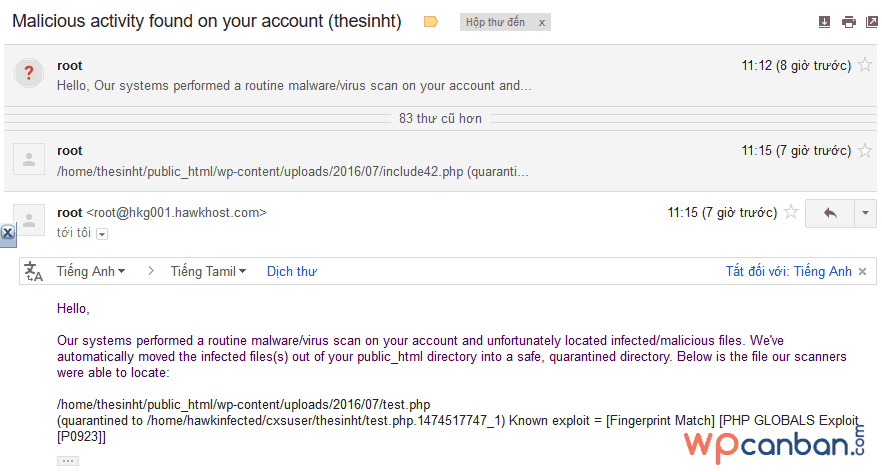Star the 11:12 message from root
Viewport: 882px width, 472px height.
coord(865,66)
